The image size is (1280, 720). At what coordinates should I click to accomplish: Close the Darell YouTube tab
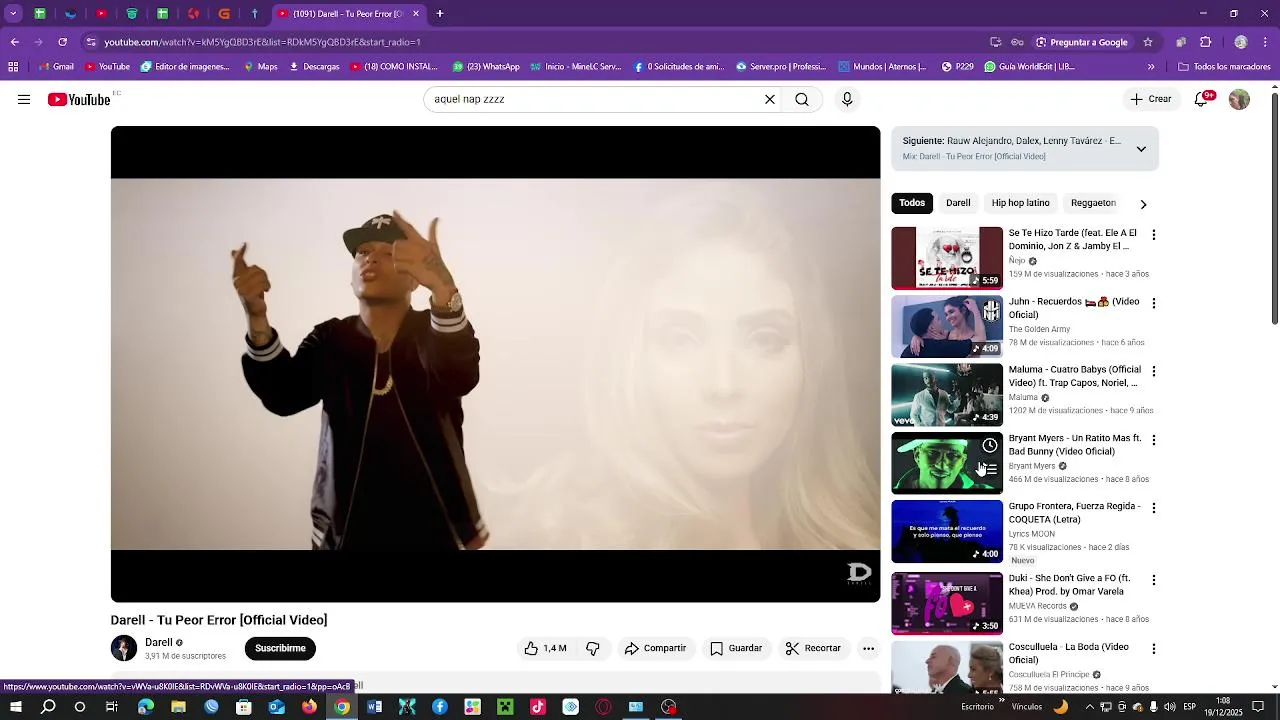[x=416, y=14]
